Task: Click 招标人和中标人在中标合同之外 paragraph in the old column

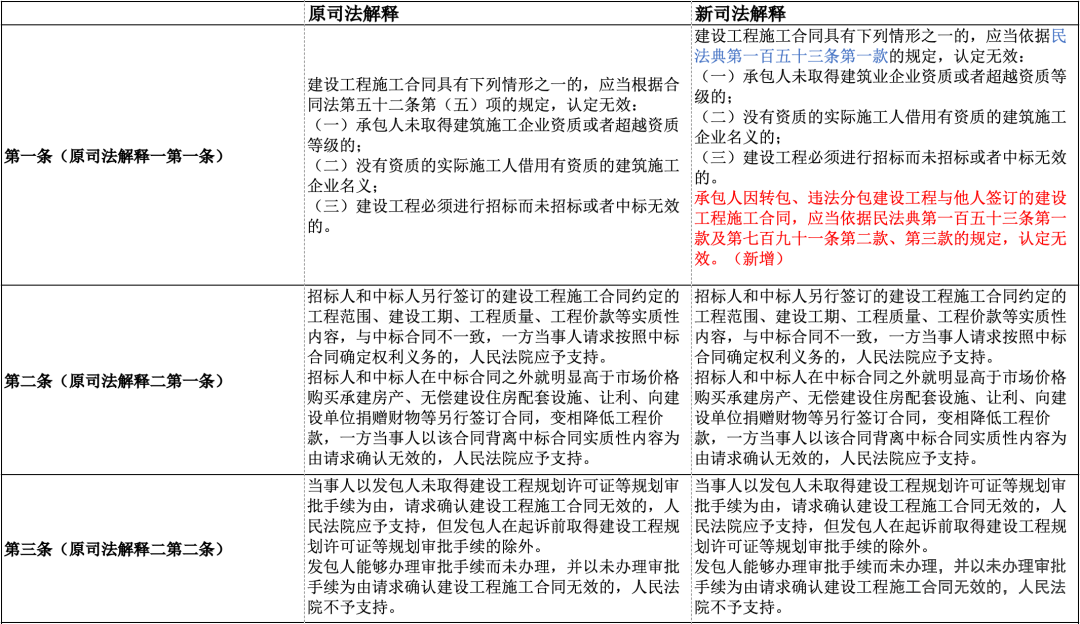Action: pyautogui.click(x=492, y=418)
